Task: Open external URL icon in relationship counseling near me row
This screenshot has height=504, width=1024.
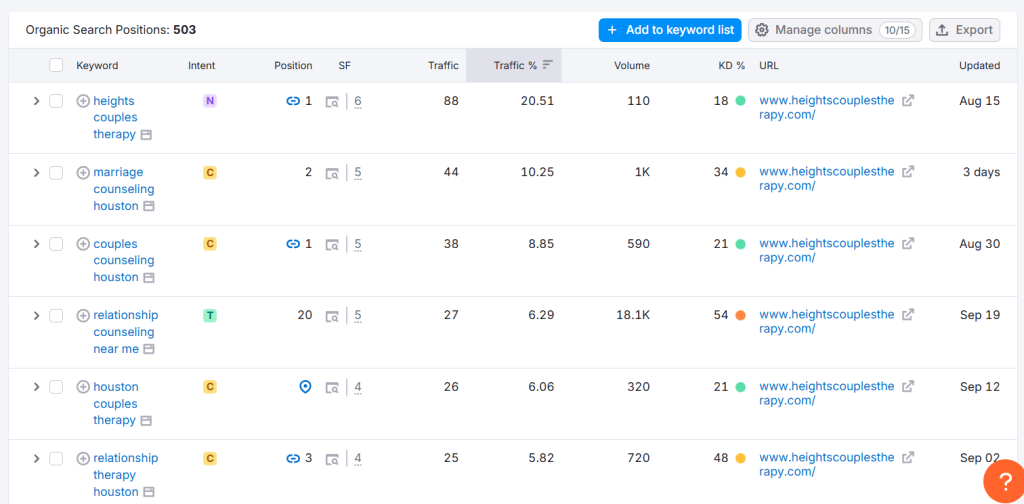Action: tap(908, 315)
